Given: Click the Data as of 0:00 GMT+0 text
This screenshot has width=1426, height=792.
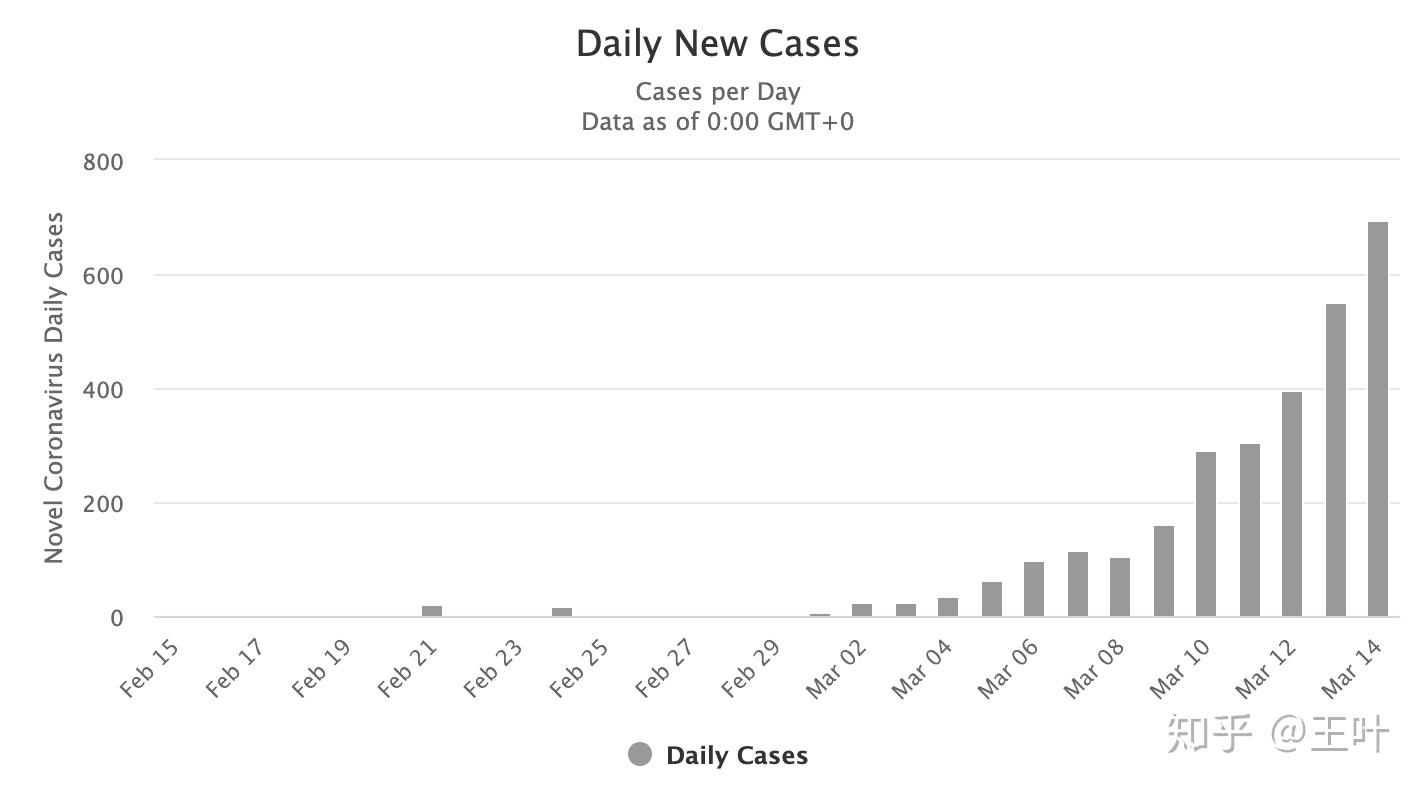Looking at the screenshot, I should 717,122.
